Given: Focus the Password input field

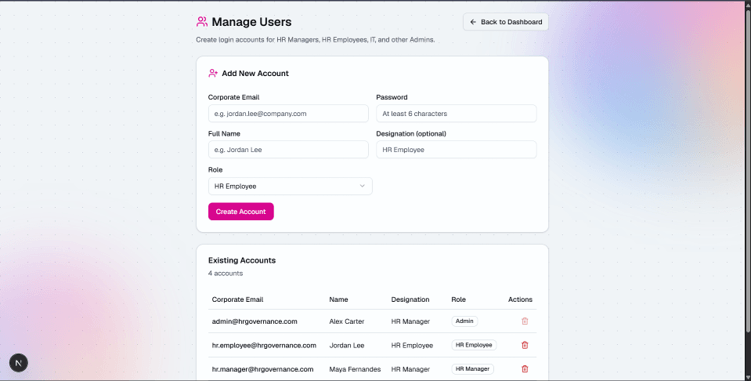Looking at the screenshot, I should pos(456,114).
